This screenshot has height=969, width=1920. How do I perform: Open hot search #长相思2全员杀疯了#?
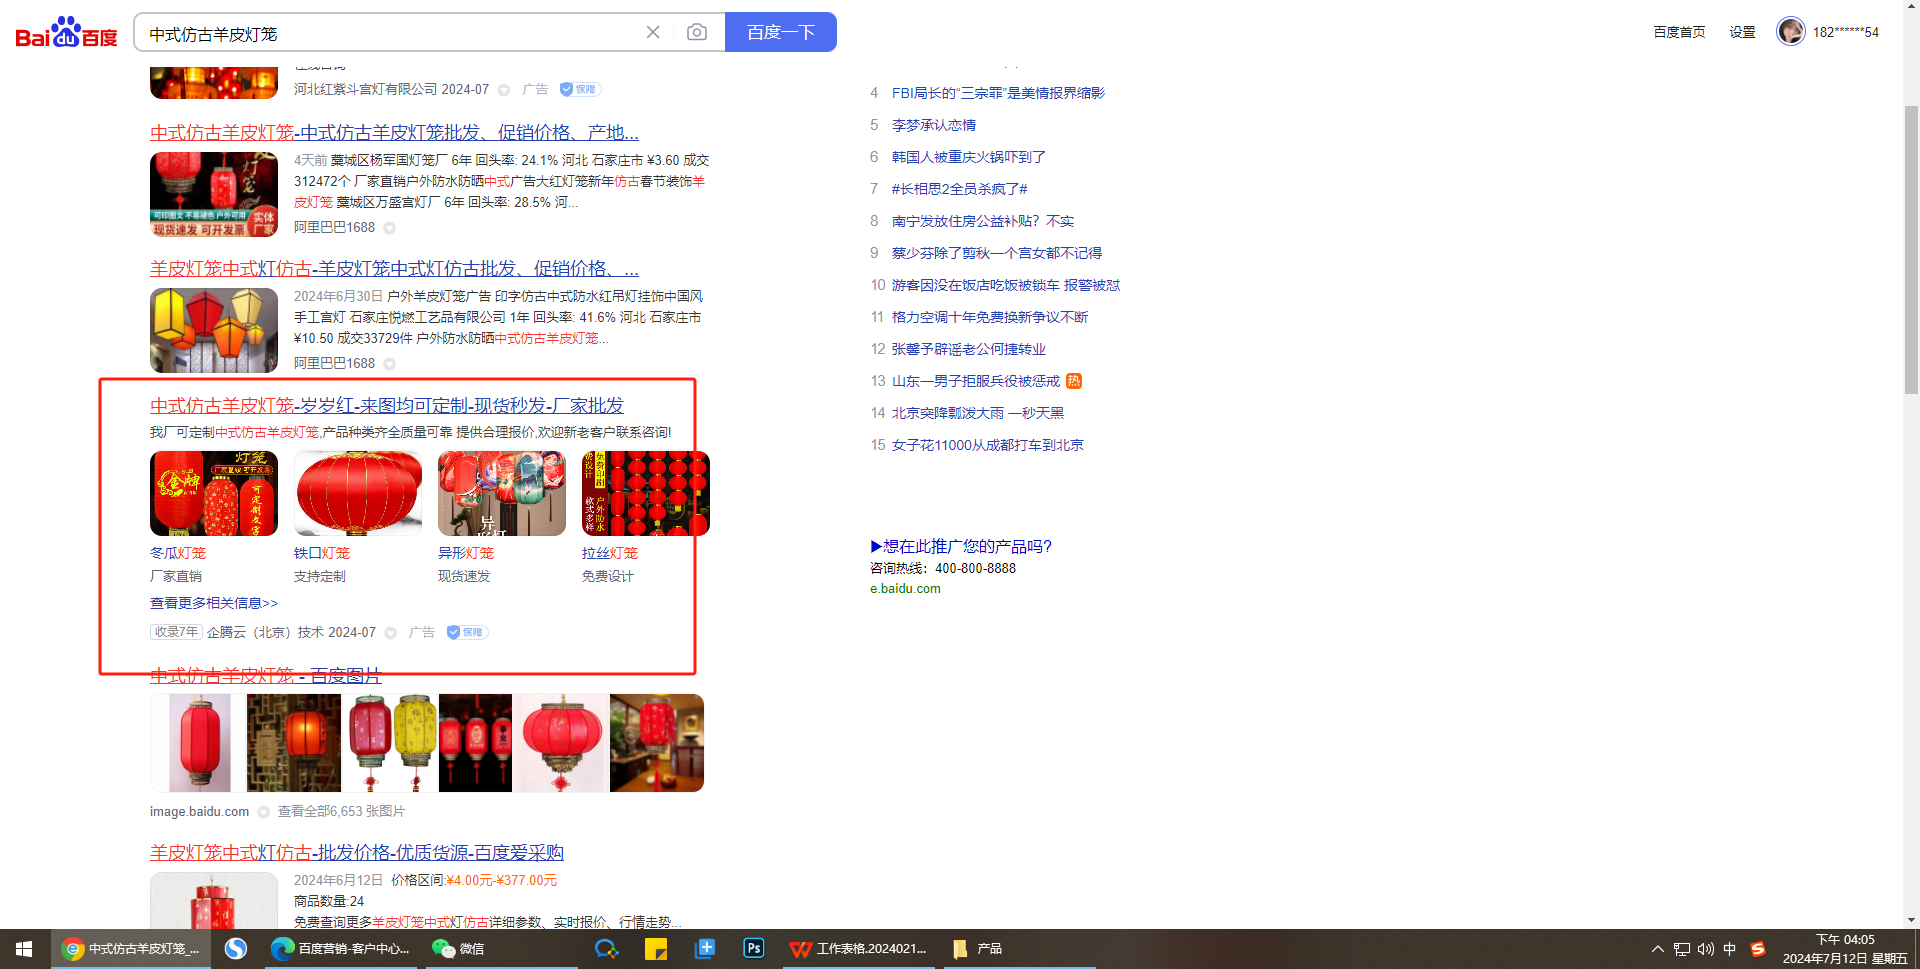(960, 189)
